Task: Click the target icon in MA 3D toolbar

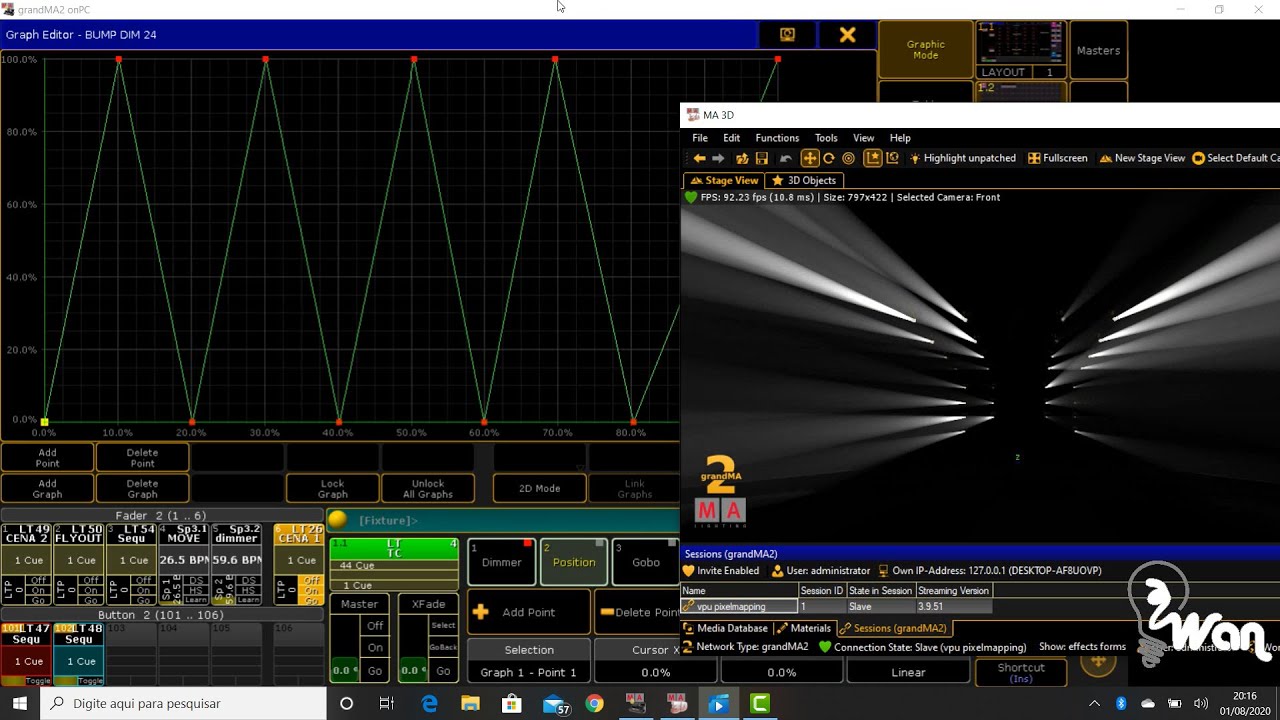Action: pos(849,158)
